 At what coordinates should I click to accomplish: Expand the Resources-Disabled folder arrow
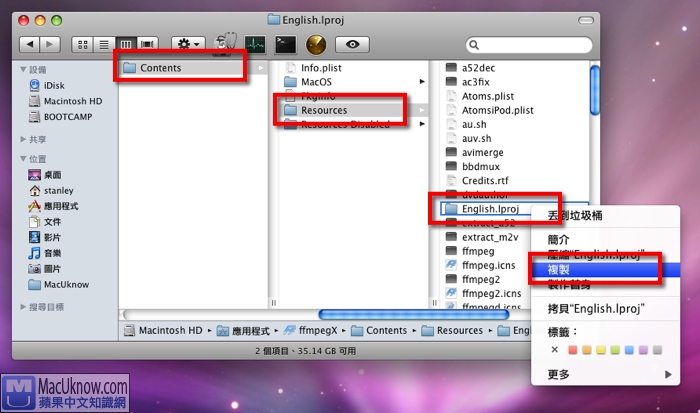click(x=422, y=124)
